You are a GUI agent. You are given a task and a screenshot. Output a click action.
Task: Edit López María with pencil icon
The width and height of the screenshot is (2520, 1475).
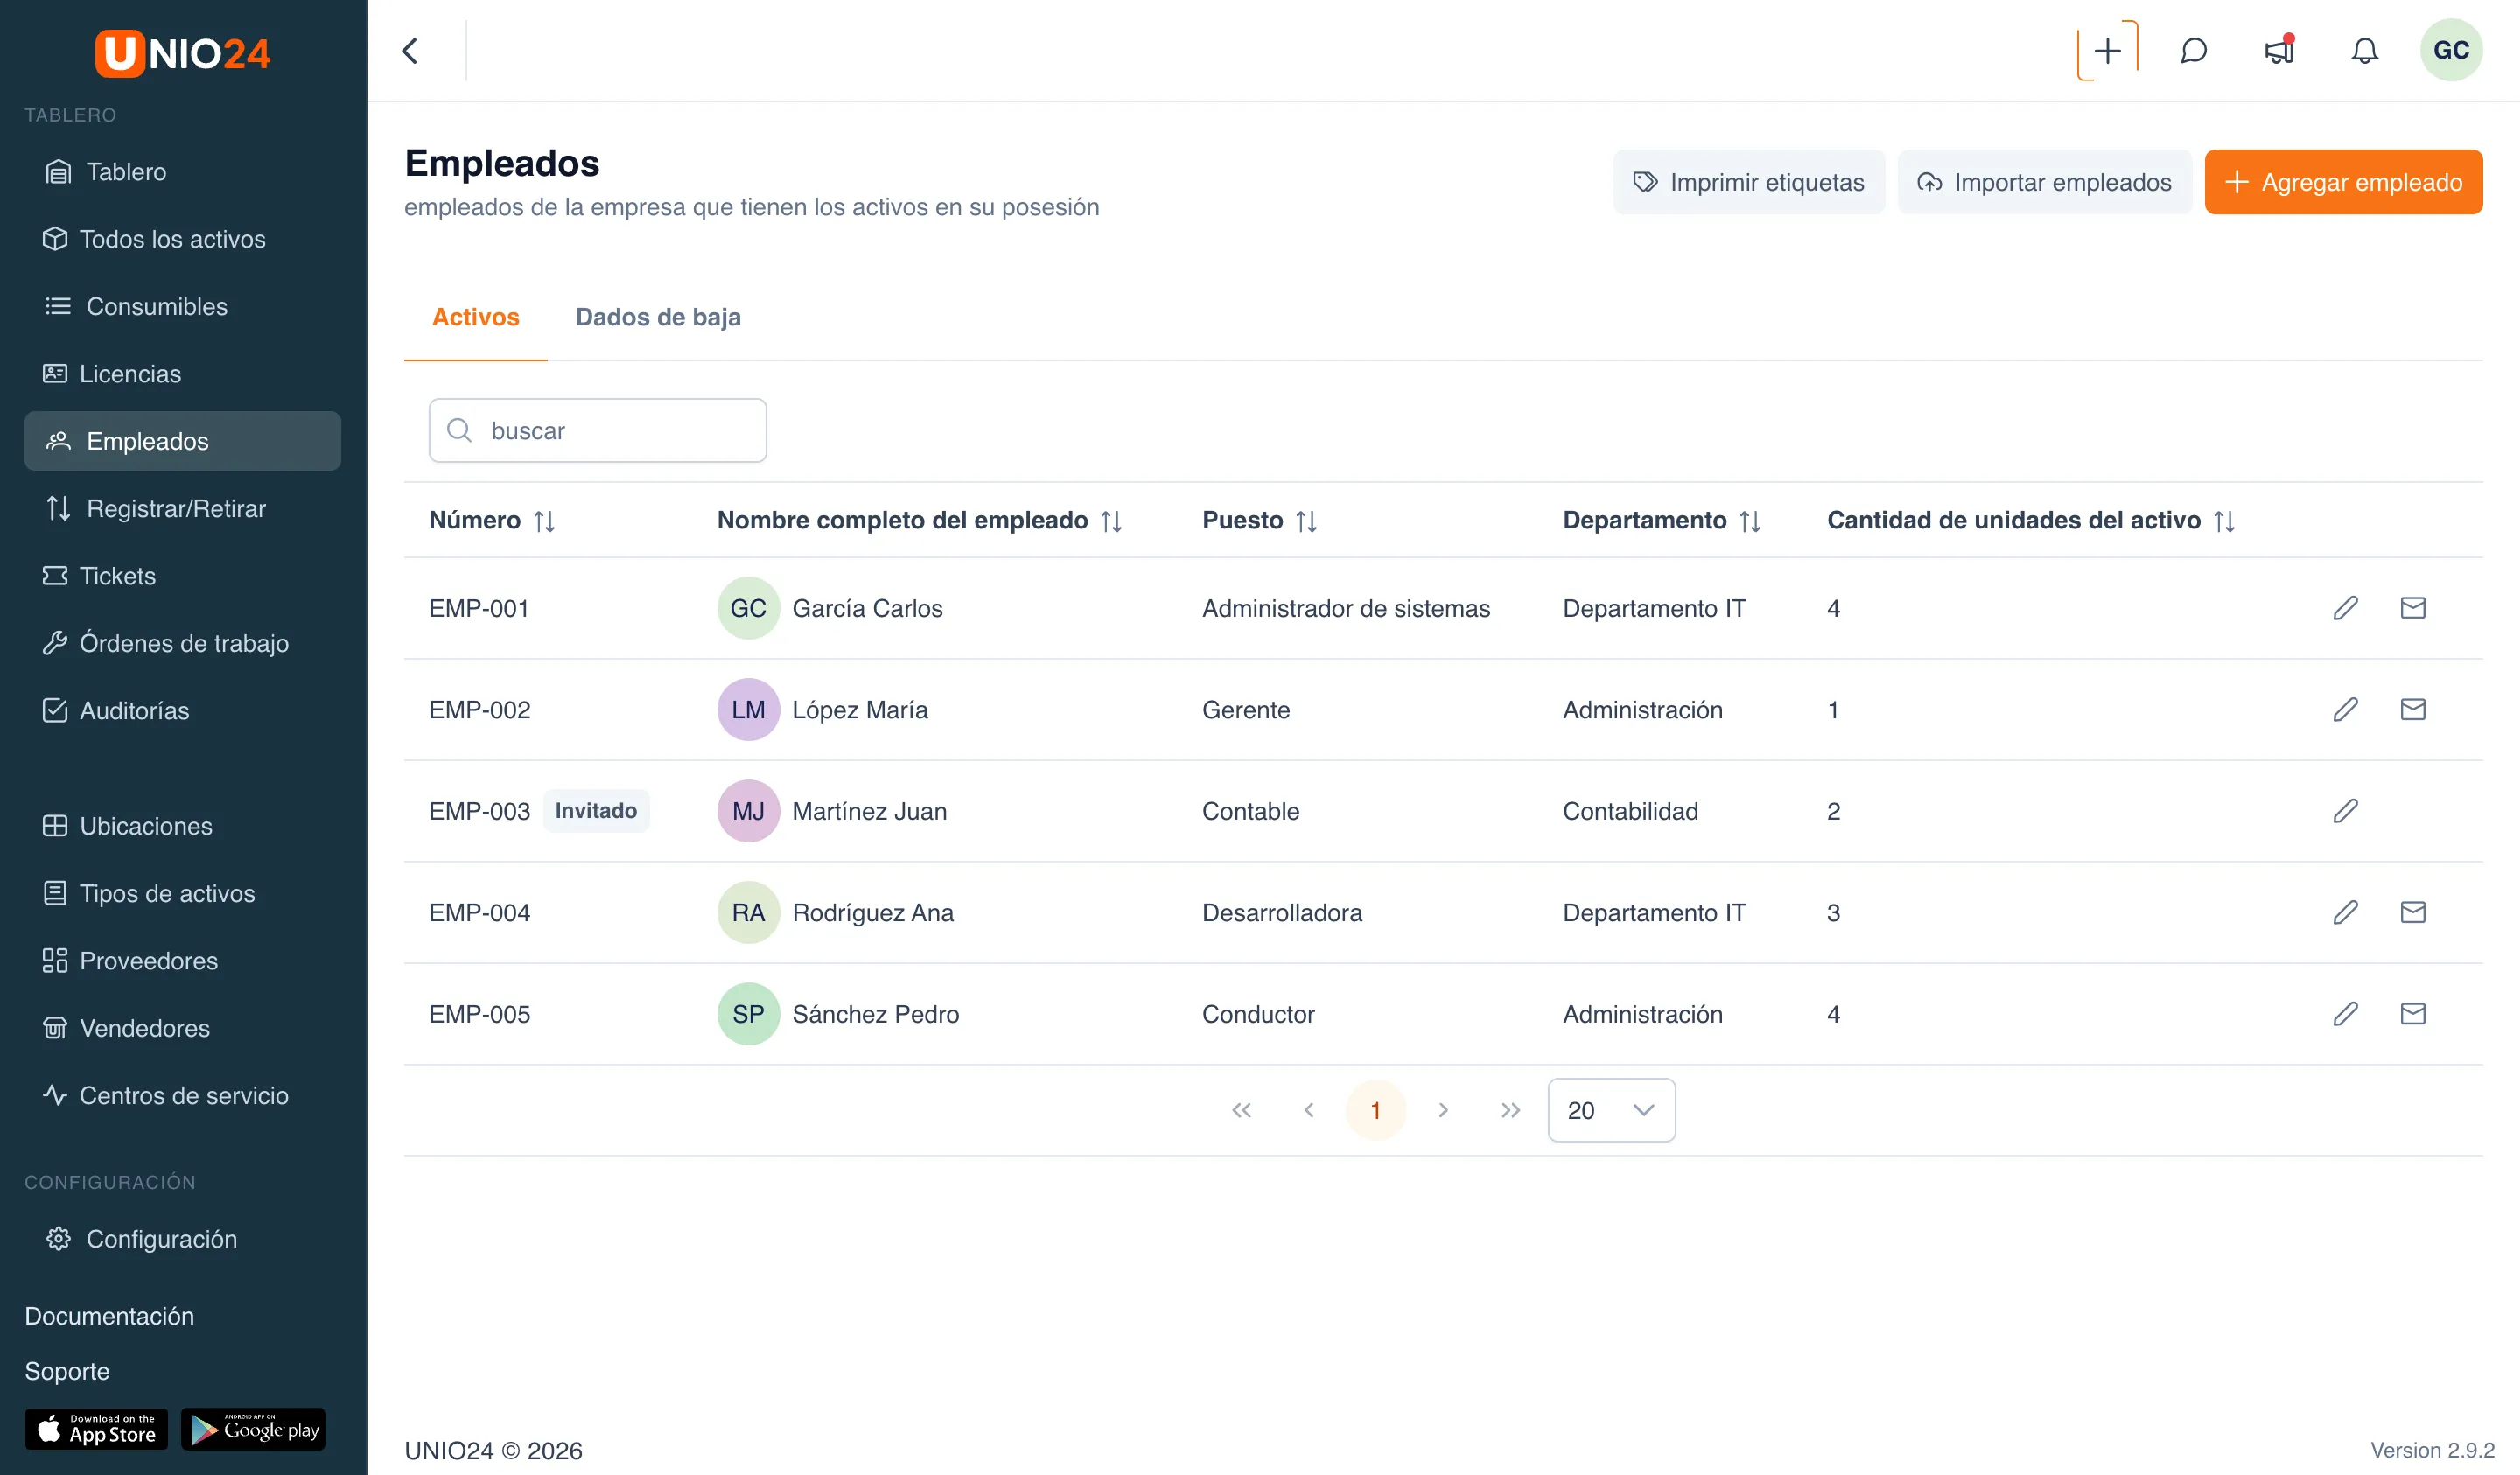tap(2345, 709)
